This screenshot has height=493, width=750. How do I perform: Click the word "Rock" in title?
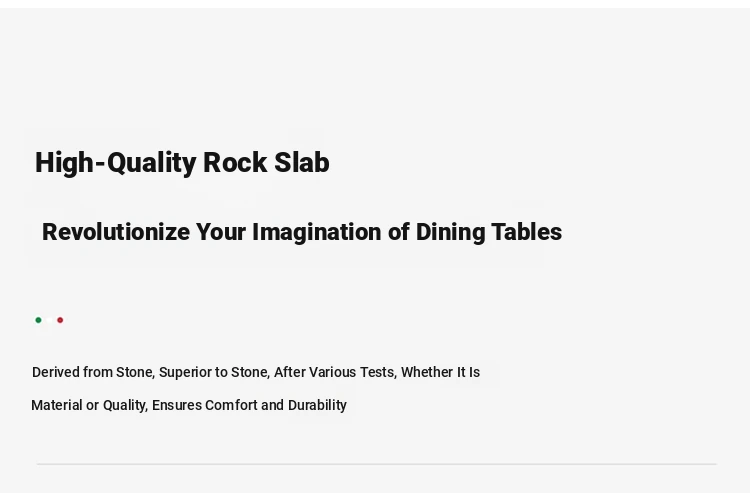click(x=235, y=163)
